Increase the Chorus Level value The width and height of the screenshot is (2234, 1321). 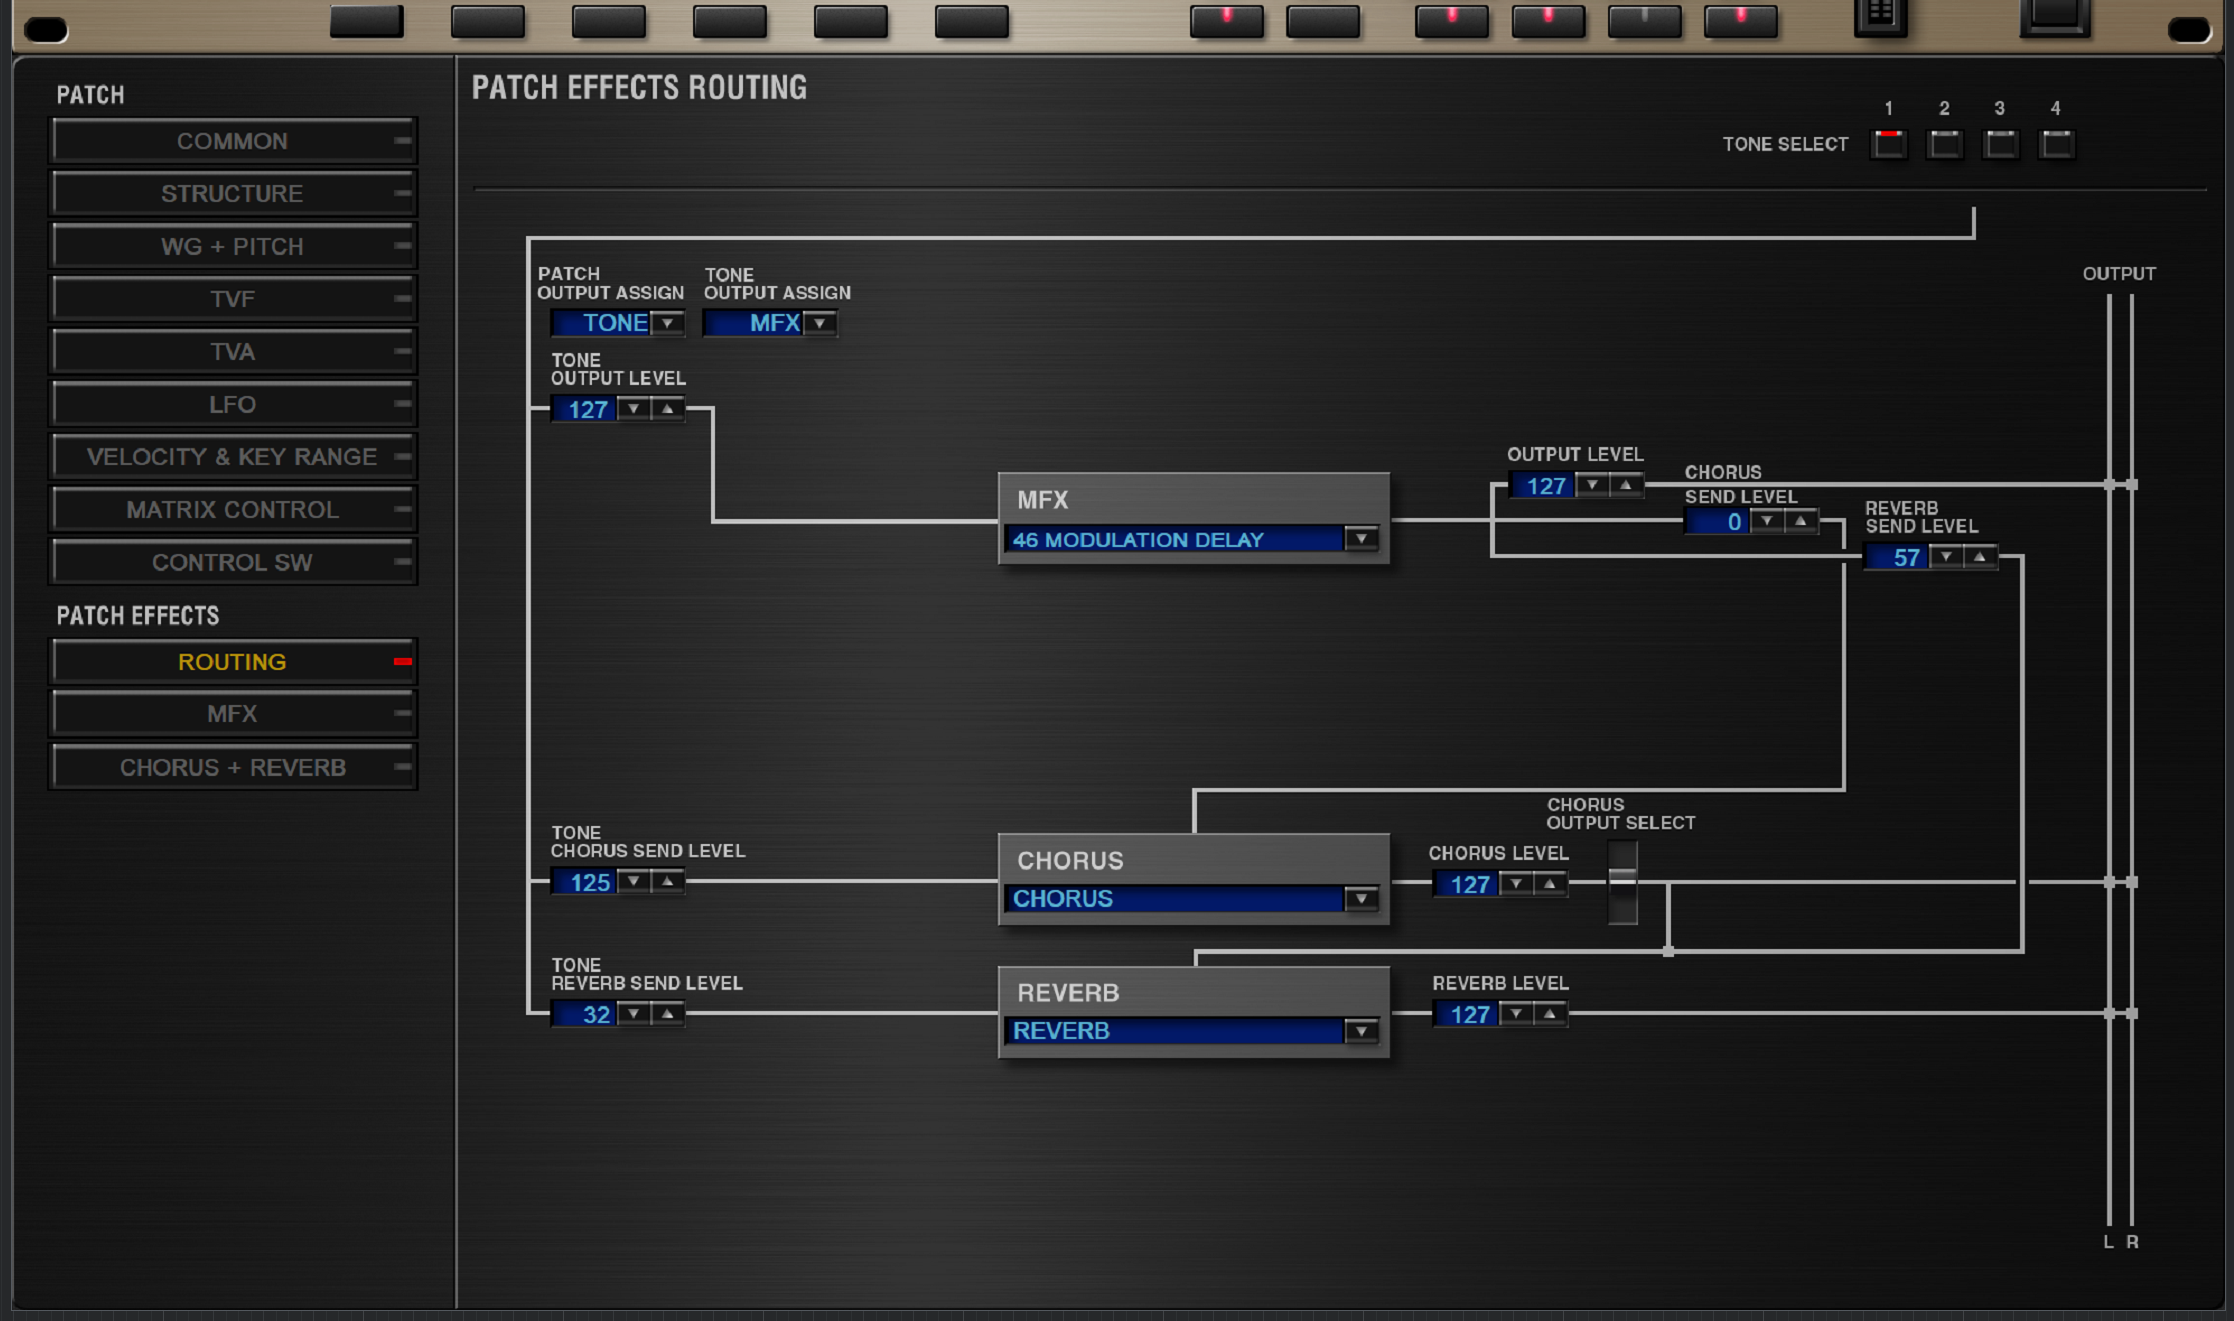point(1549,884)
